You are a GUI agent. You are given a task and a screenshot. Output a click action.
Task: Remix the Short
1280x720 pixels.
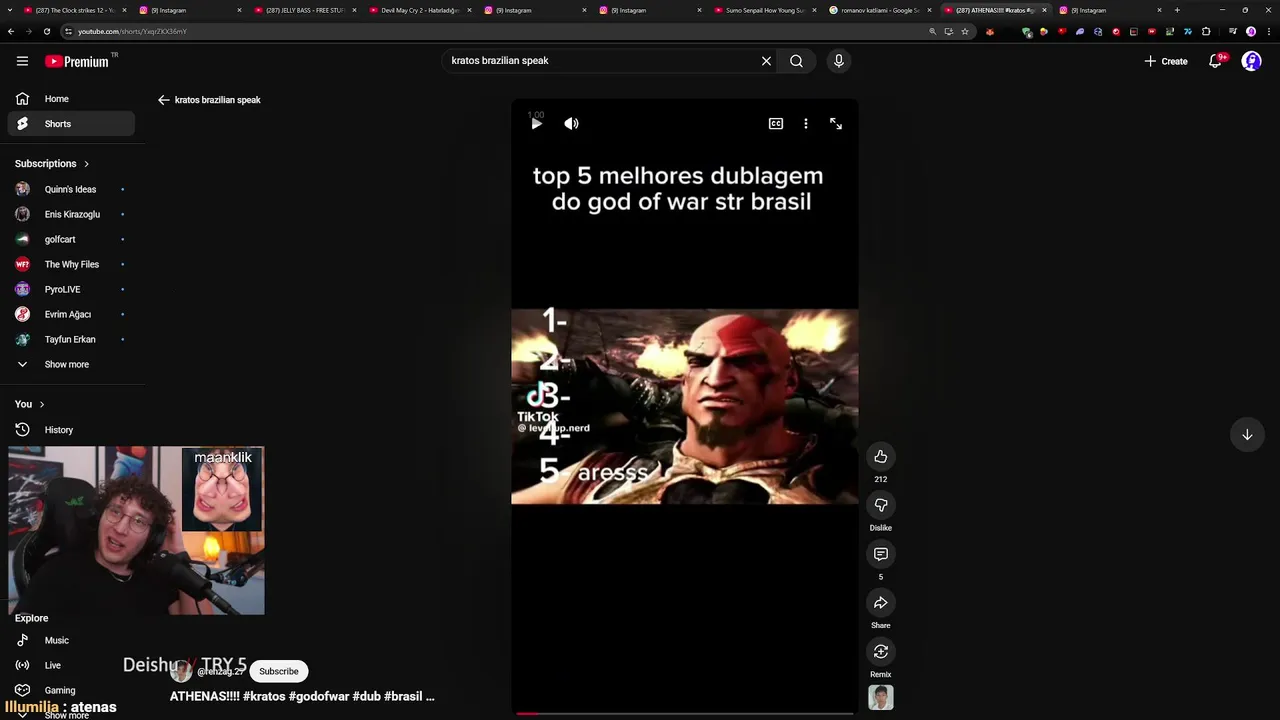(x=881, y=652)
